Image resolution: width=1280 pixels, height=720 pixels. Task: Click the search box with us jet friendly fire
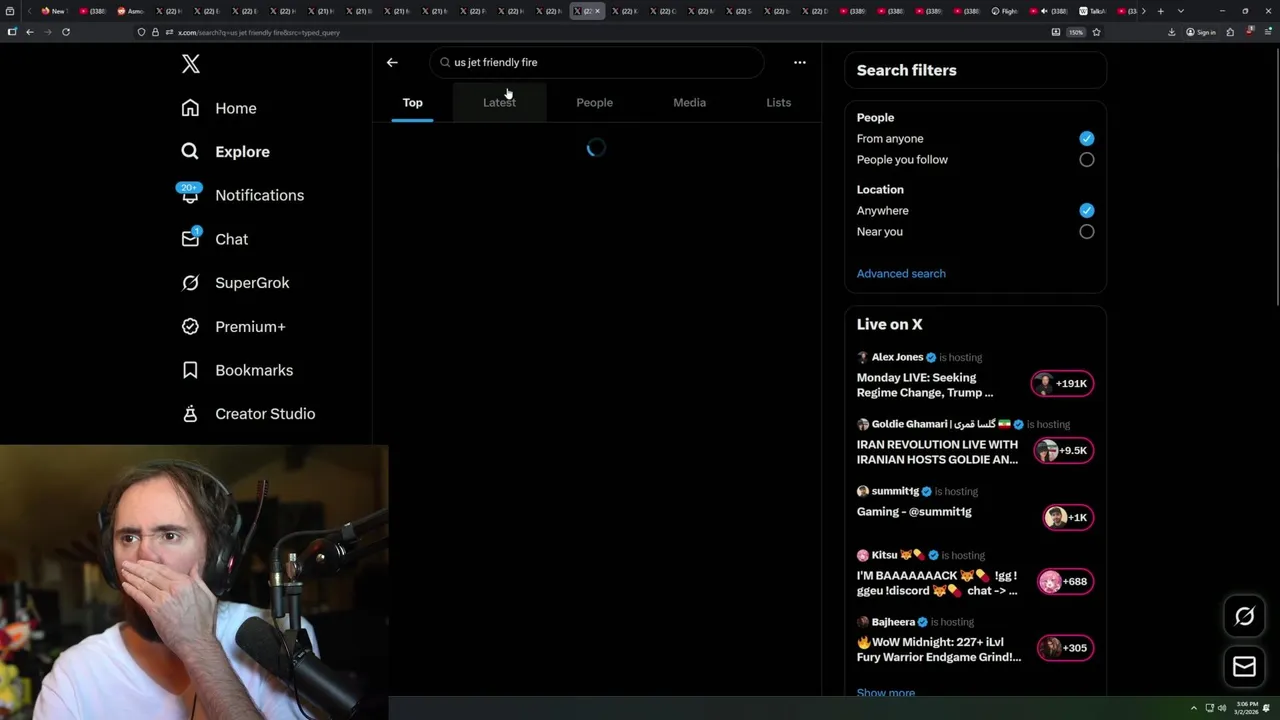597,62
